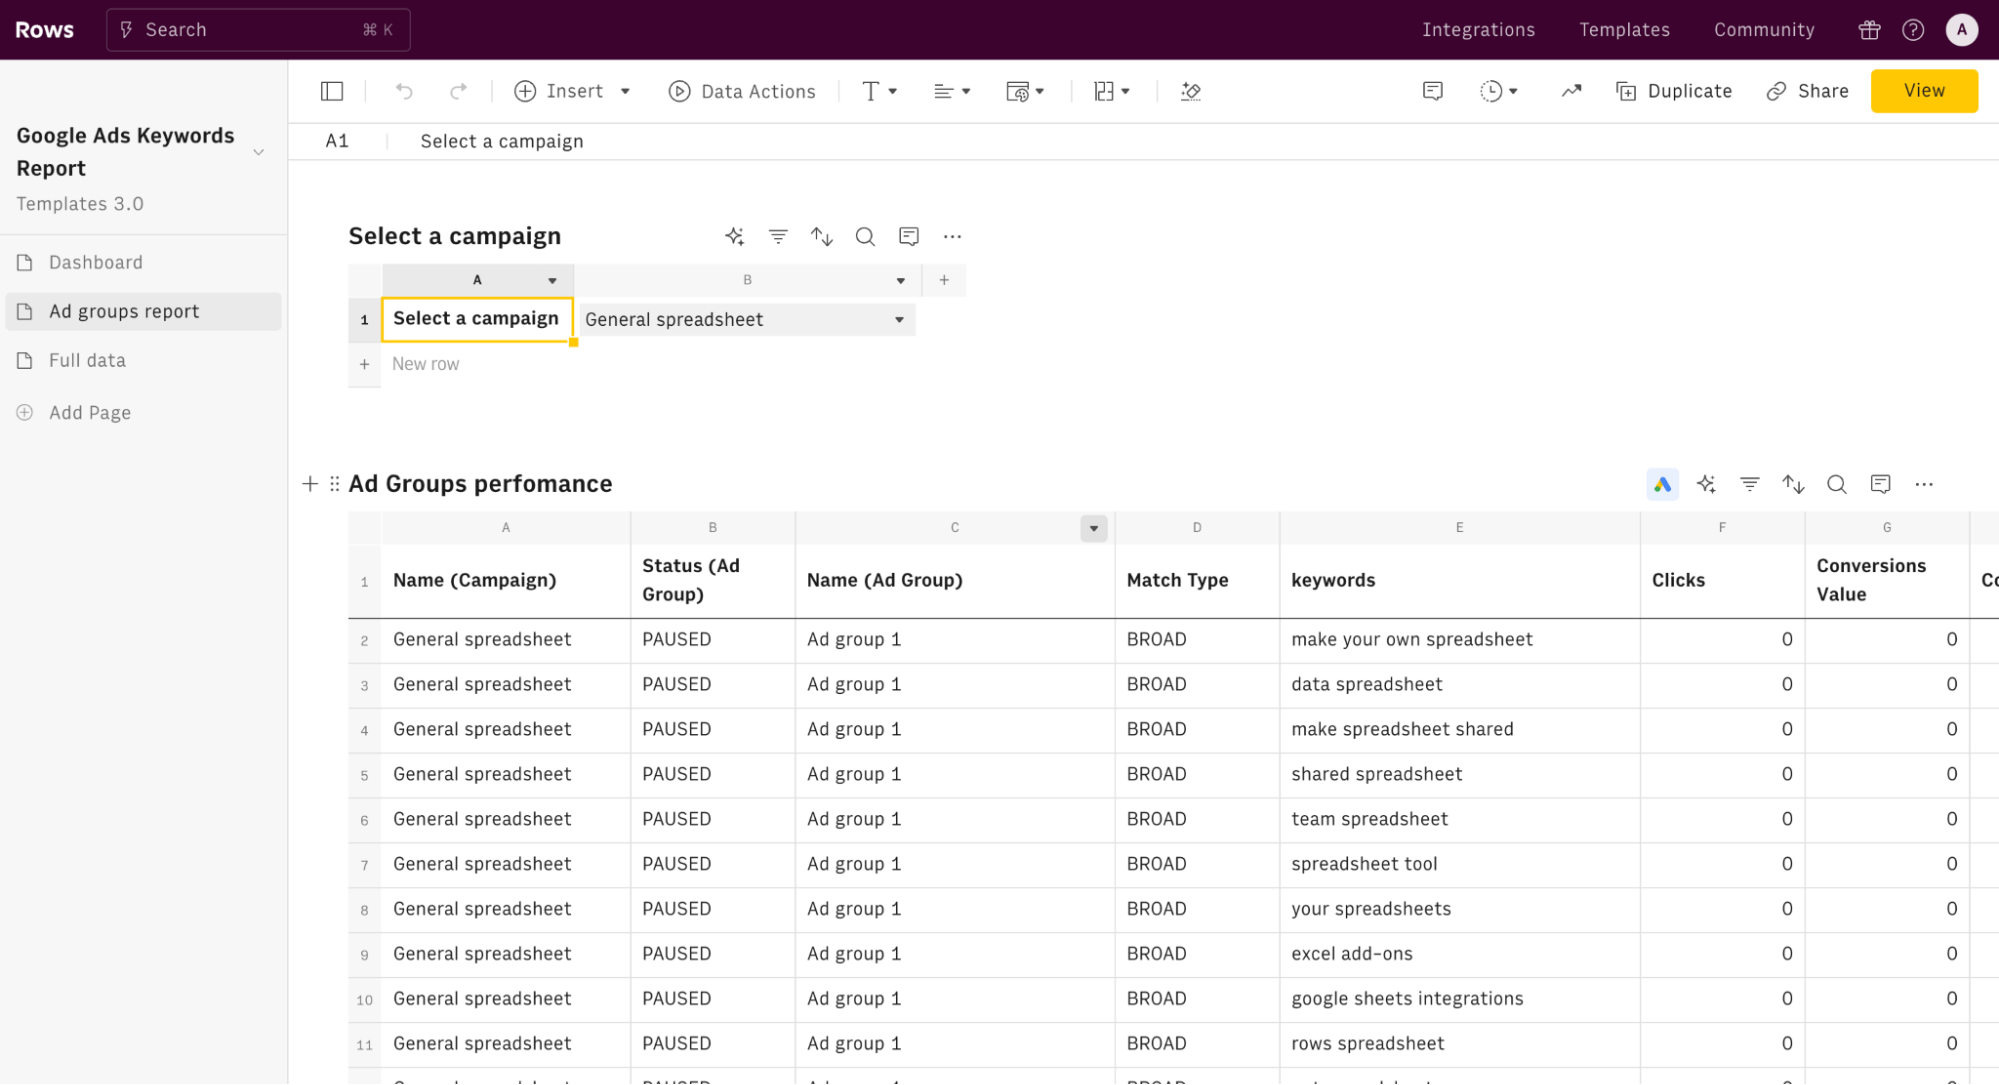
Task: Click the search icon in Ad Groups performance
Action: (1836, 484)
